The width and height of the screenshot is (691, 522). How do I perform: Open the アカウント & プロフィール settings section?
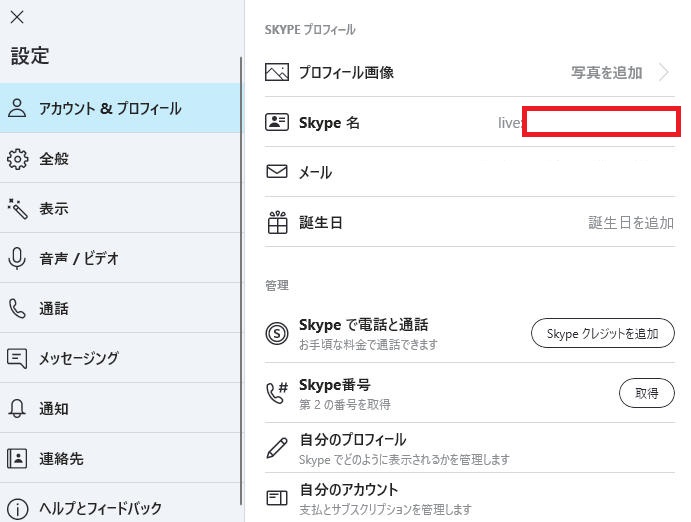click(120, 108)
